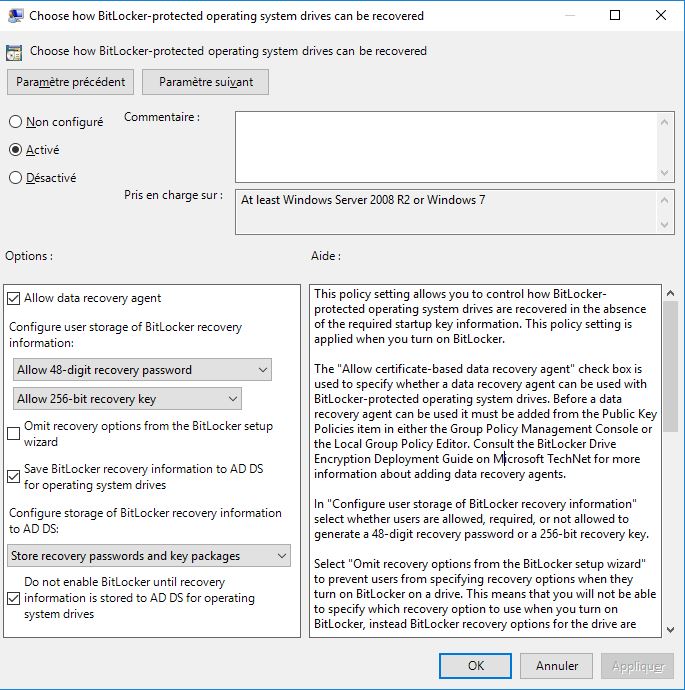Minimize the policy dialog window

[x=570, y=15]
